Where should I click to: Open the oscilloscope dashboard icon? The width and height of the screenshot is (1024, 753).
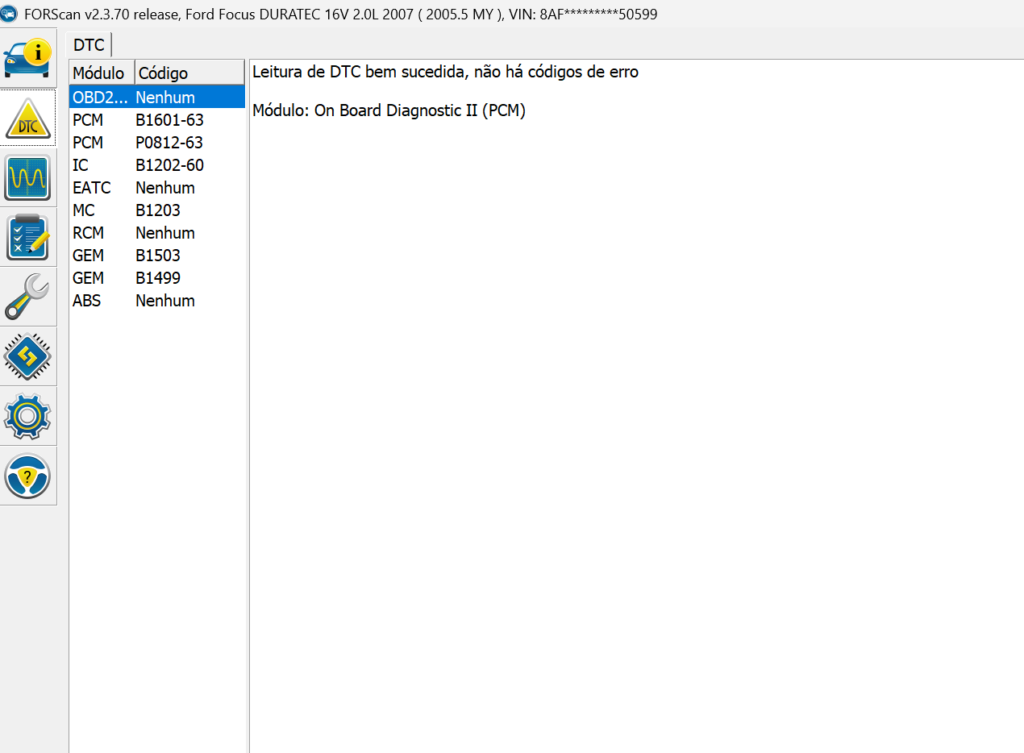click(28, 179)
